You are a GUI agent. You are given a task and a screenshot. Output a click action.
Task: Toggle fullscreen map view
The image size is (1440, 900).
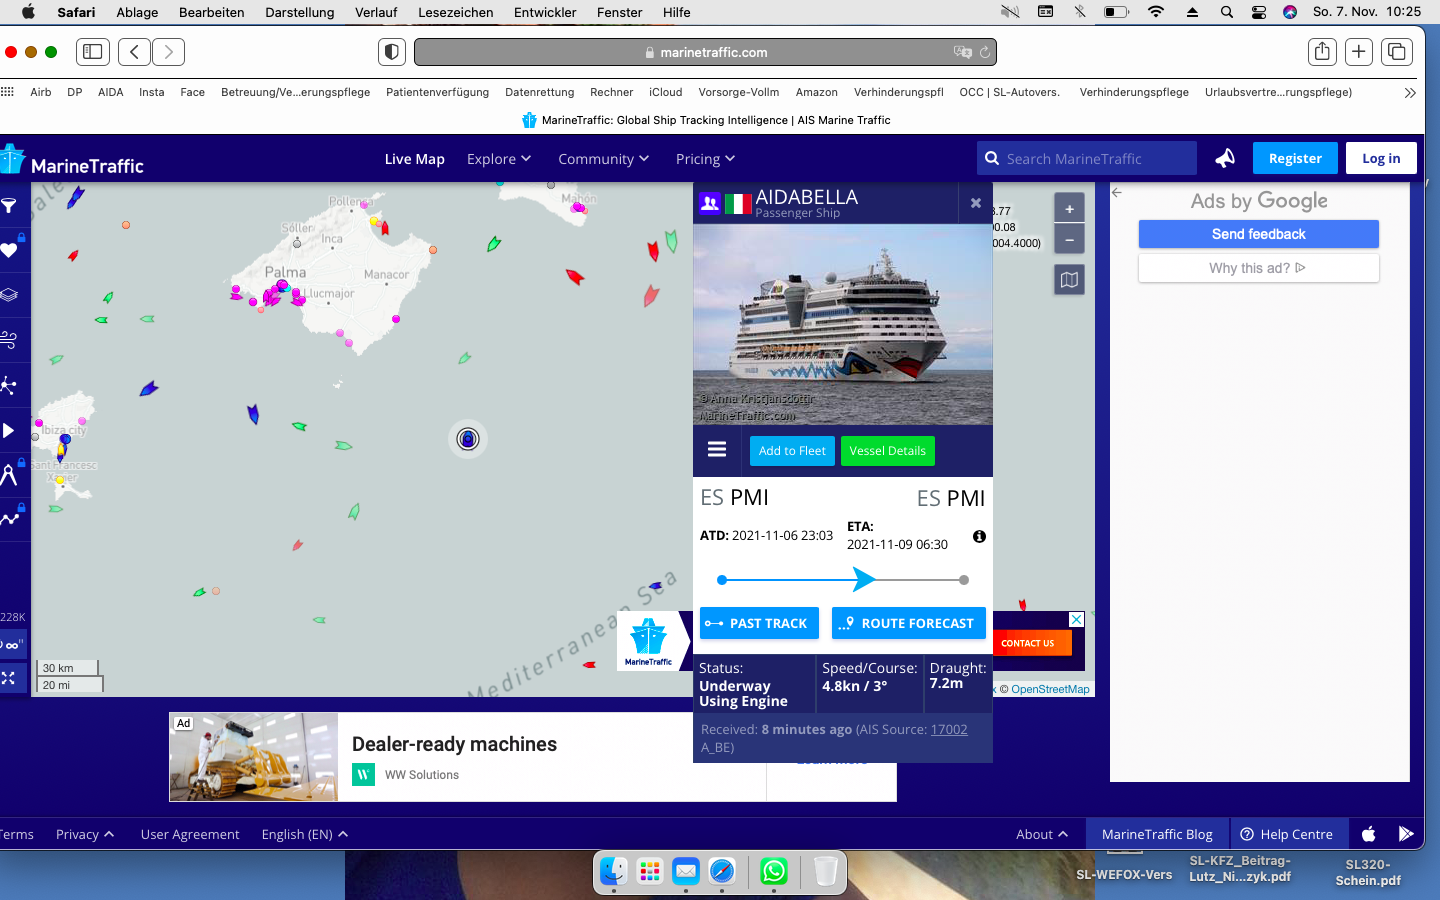(9, 678)
